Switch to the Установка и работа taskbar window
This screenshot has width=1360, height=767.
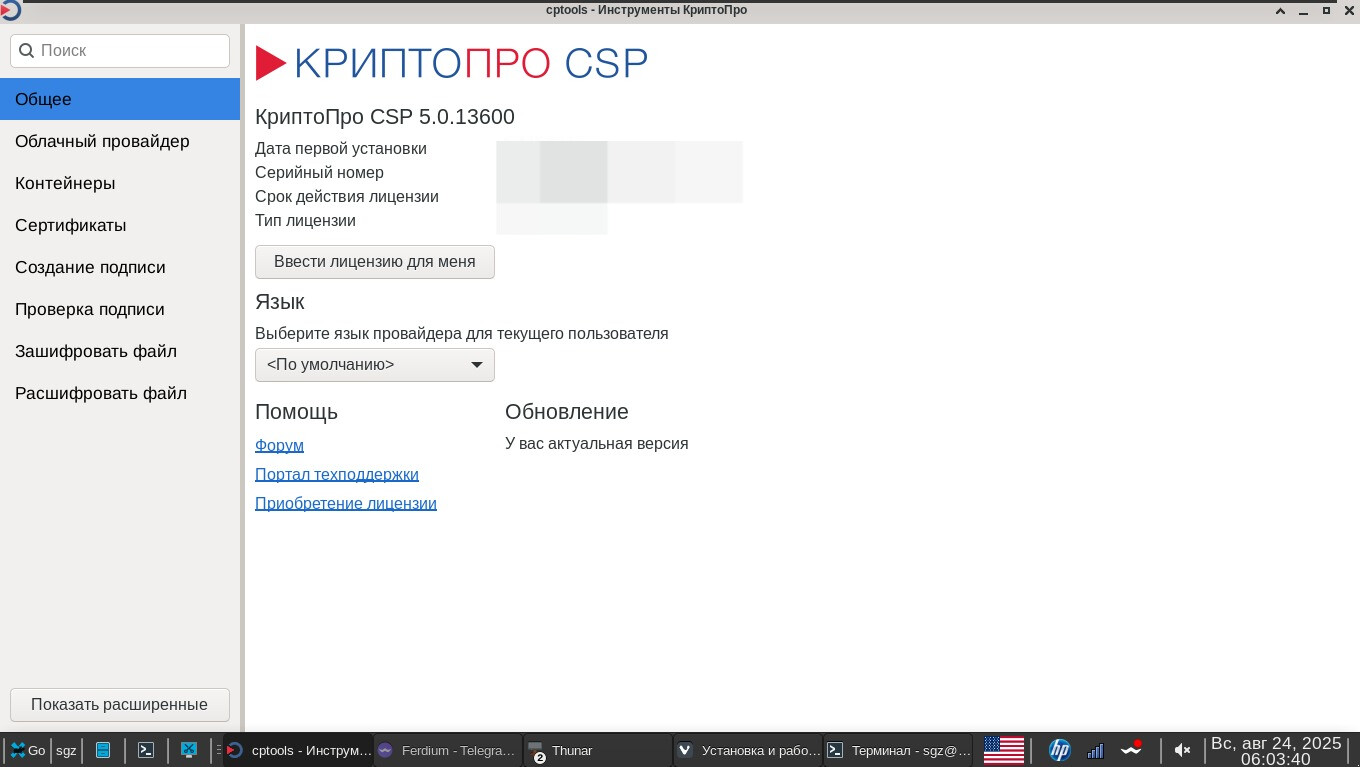click(x=747, y=750)
